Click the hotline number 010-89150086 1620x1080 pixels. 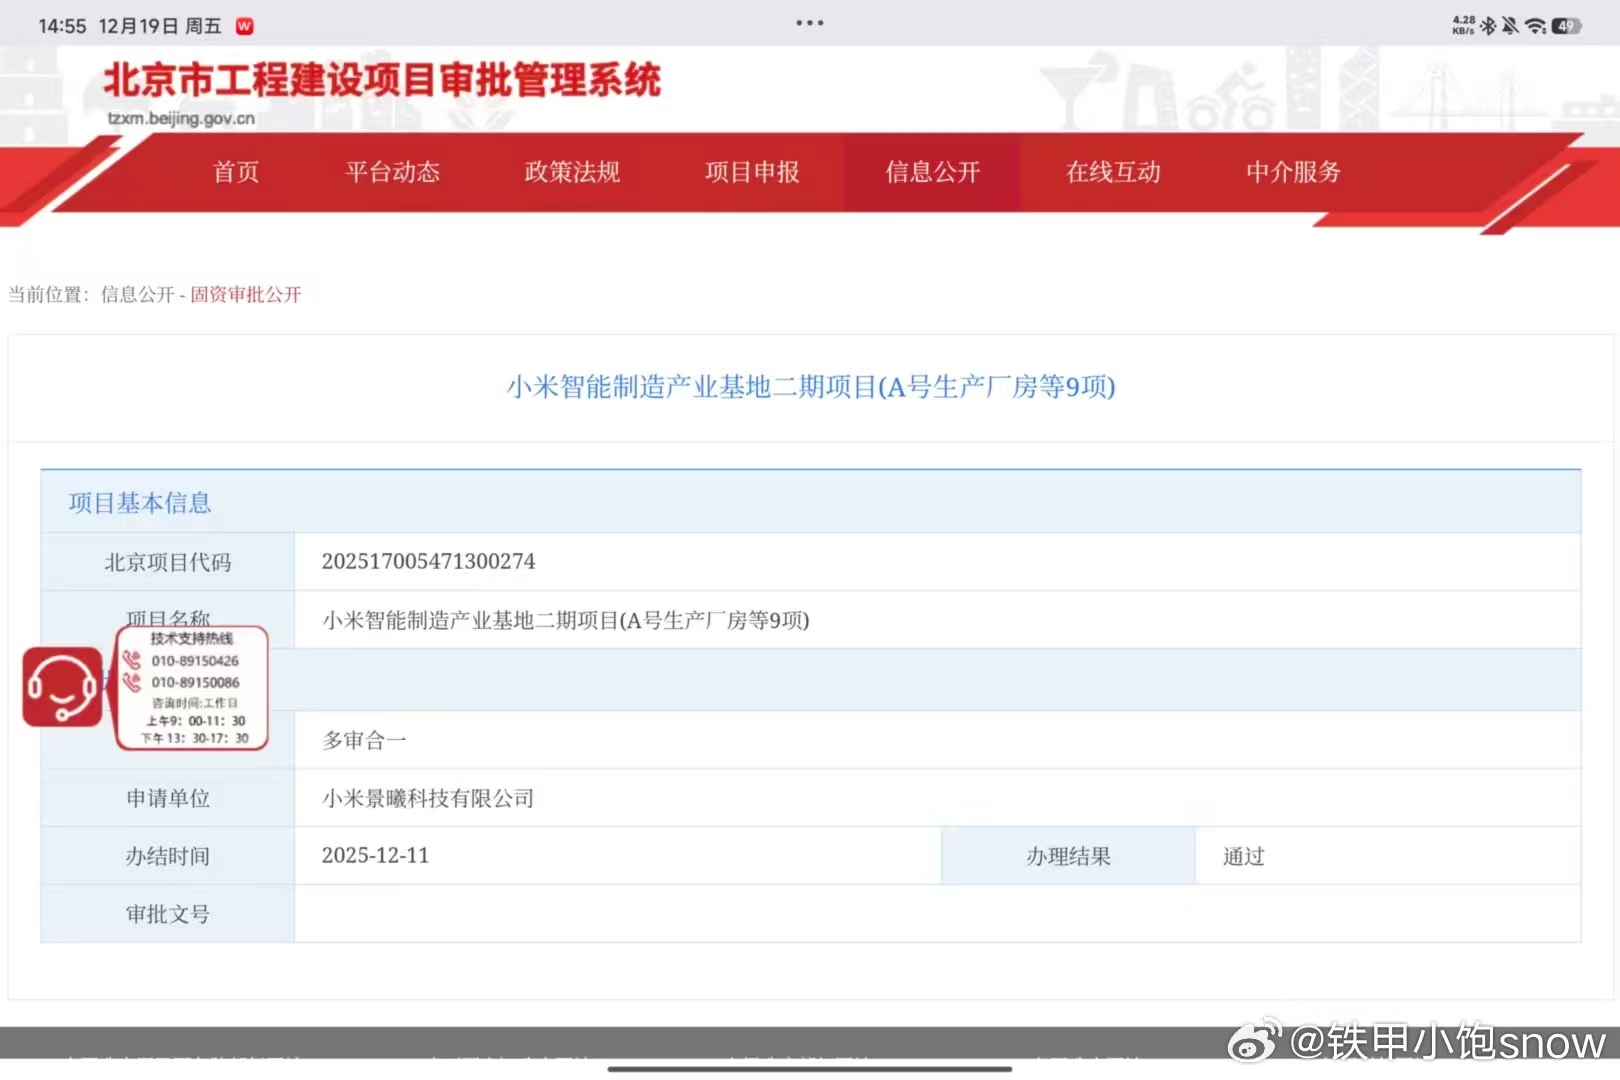coord(195,683)
